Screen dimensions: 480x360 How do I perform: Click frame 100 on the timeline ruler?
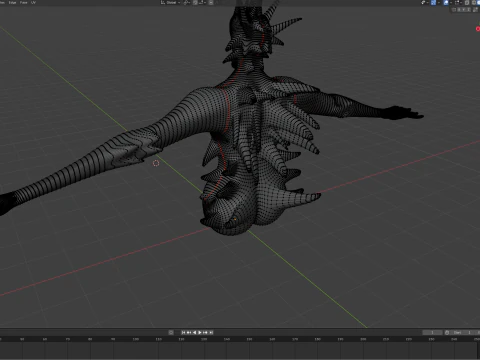tap(136, 339)
